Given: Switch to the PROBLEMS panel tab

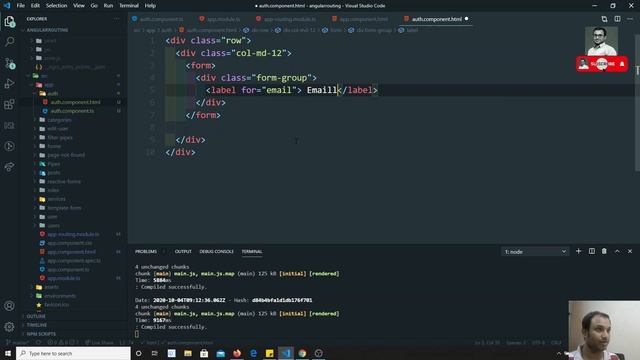Looking at the screenshot, I should pos(146,251).
